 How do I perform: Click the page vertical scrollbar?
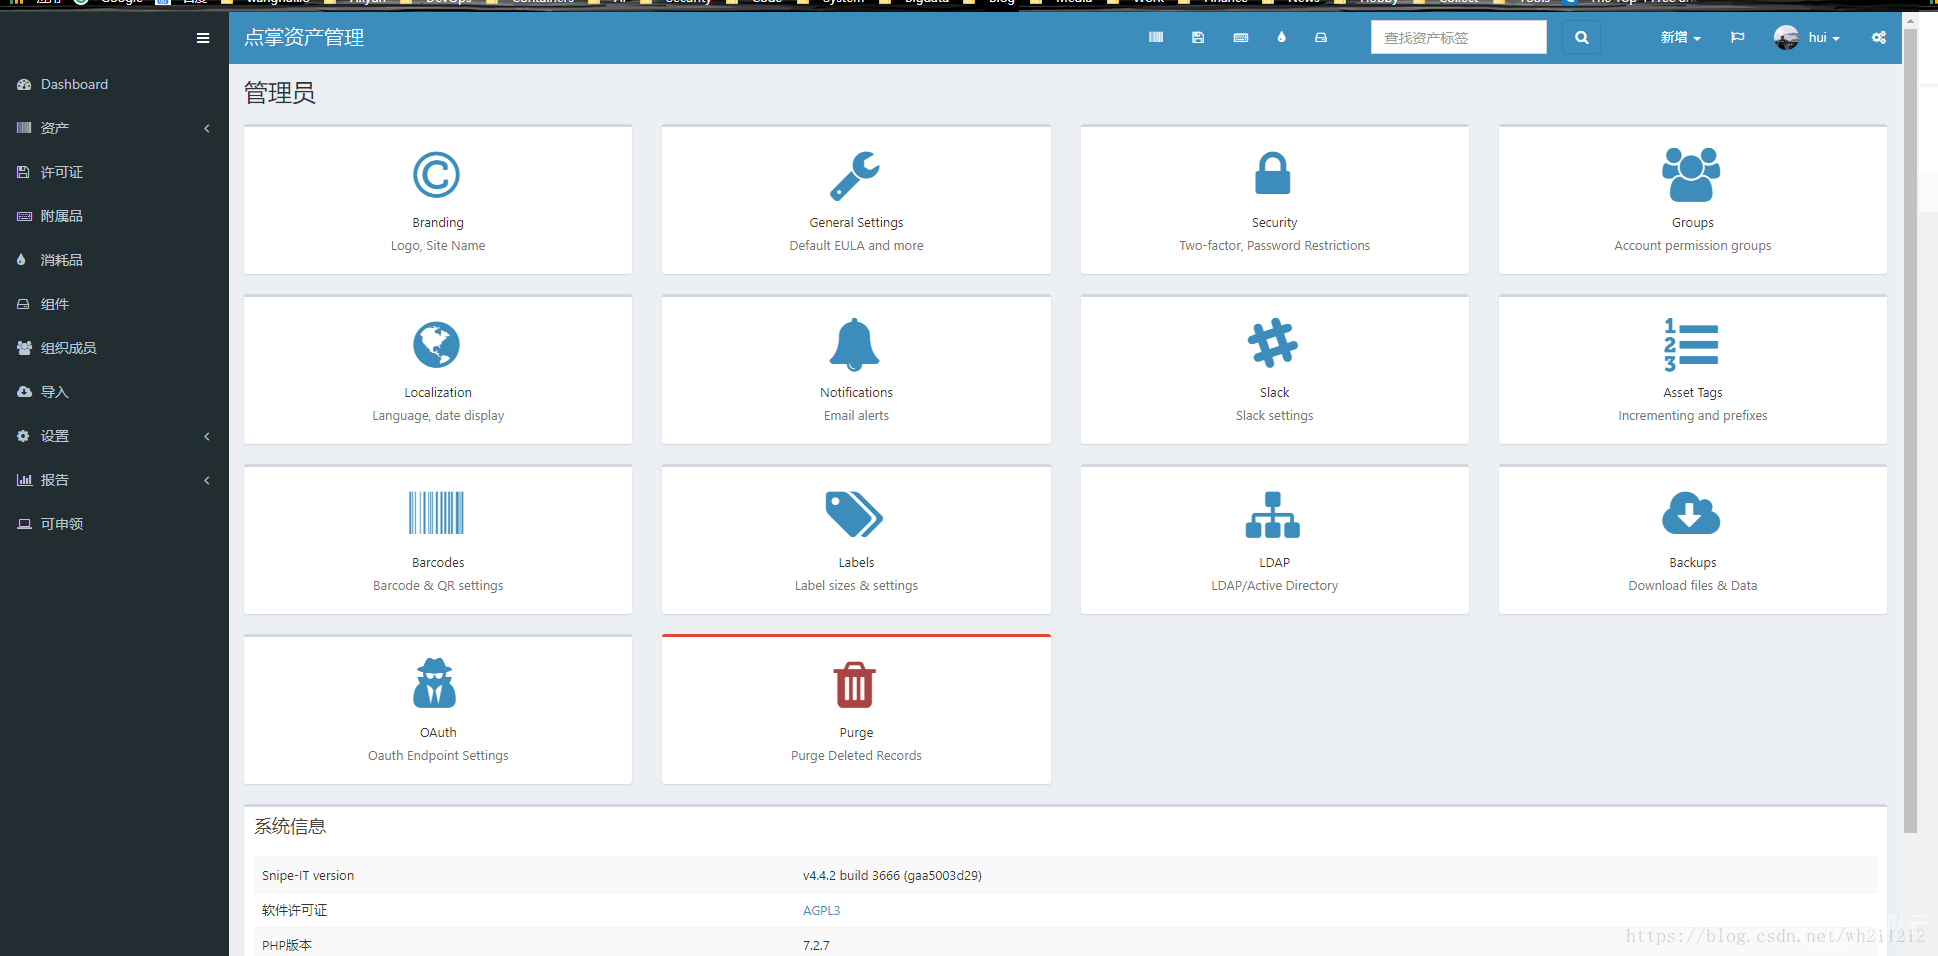pyautogui.click(x=1910, y=430)
